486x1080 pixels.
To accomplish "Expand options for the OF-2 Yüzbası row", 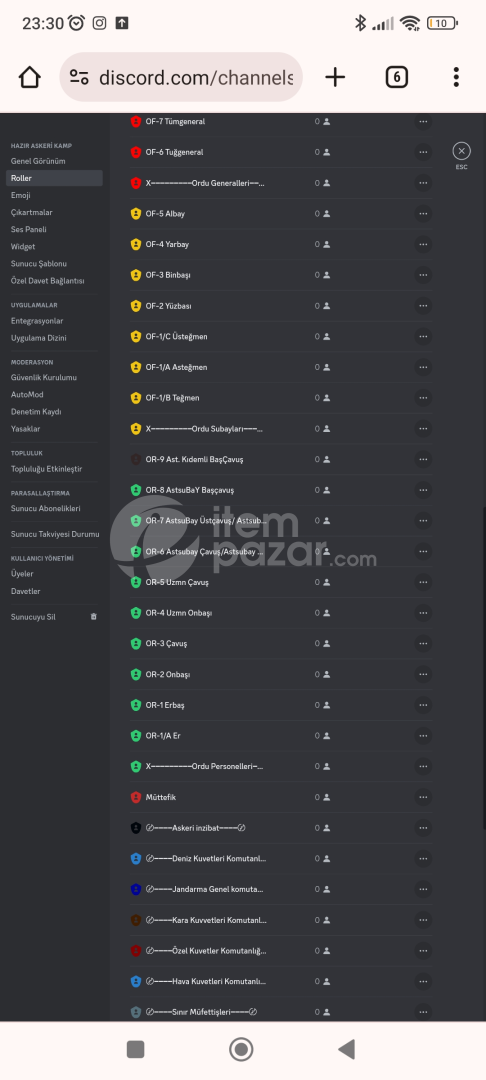I will 423,305.
